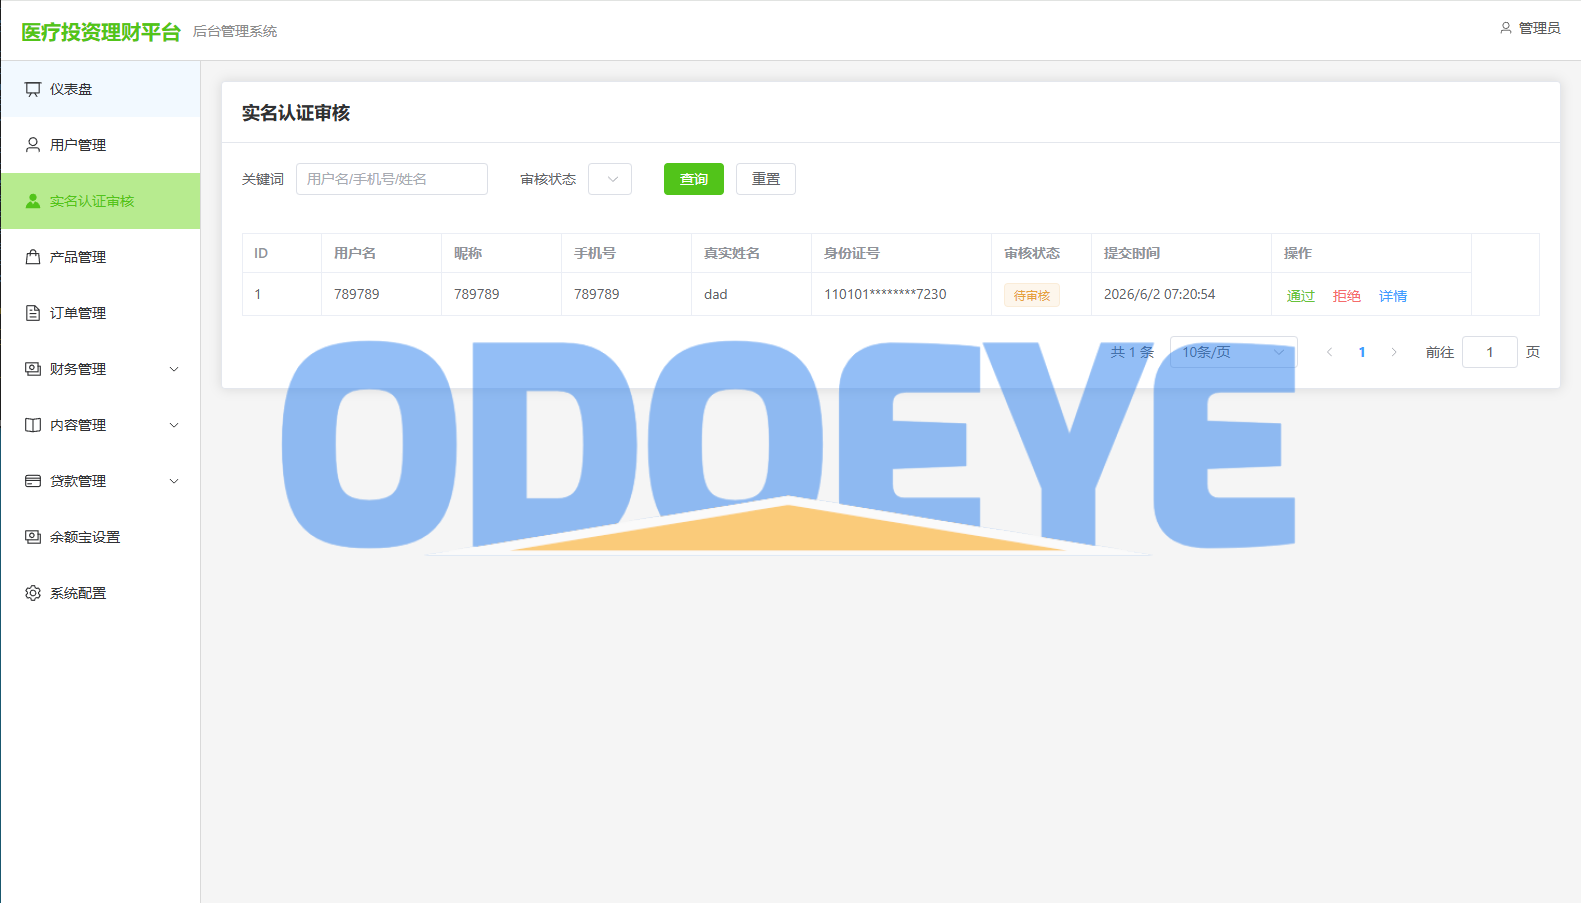Screen dimensions: 1581x903
Task: Click the person icon beside 实名认证审核
Action: 33,201
